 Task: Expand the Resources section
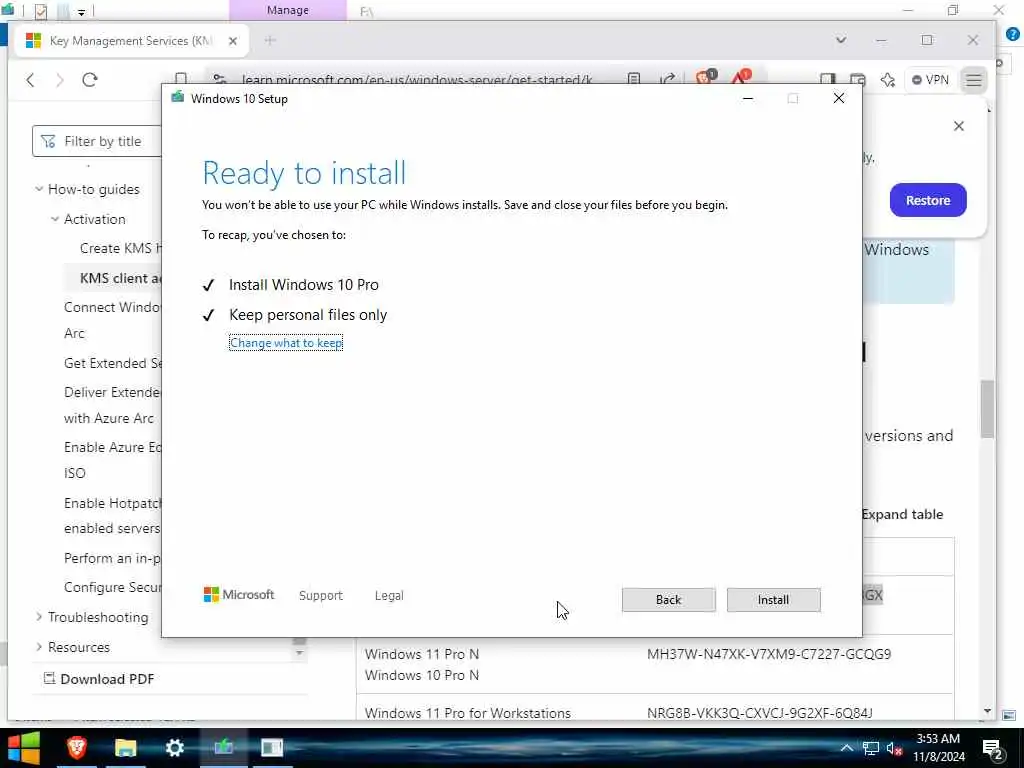point(39,647)
